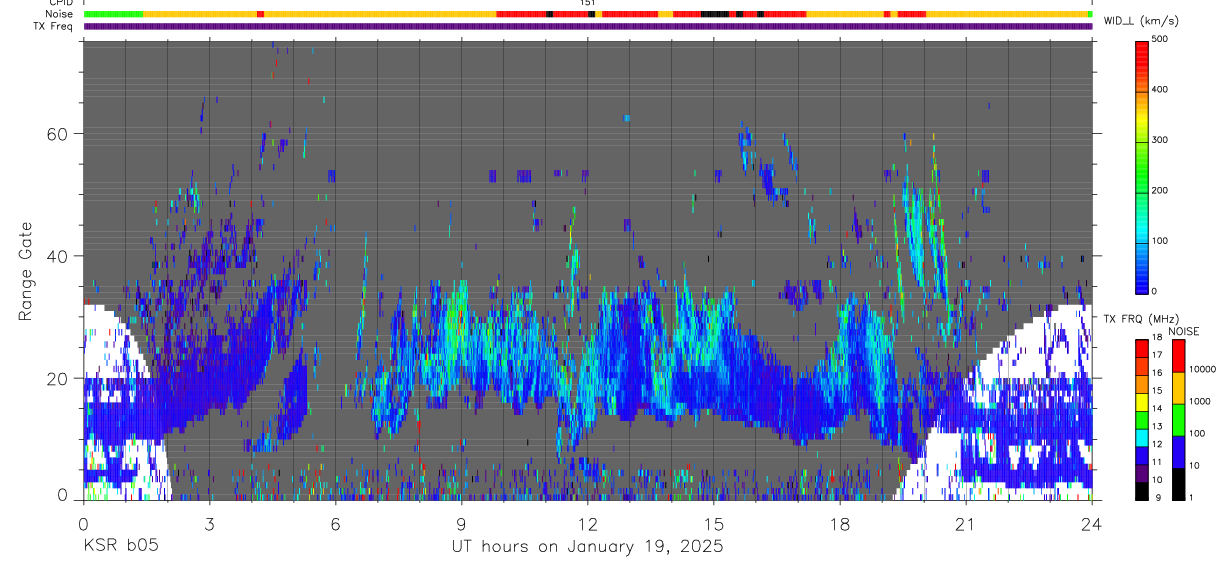This screenshot has width=1228, height=567.
Task: Click the NOISE color scale bar
Action: (1177, 419)
